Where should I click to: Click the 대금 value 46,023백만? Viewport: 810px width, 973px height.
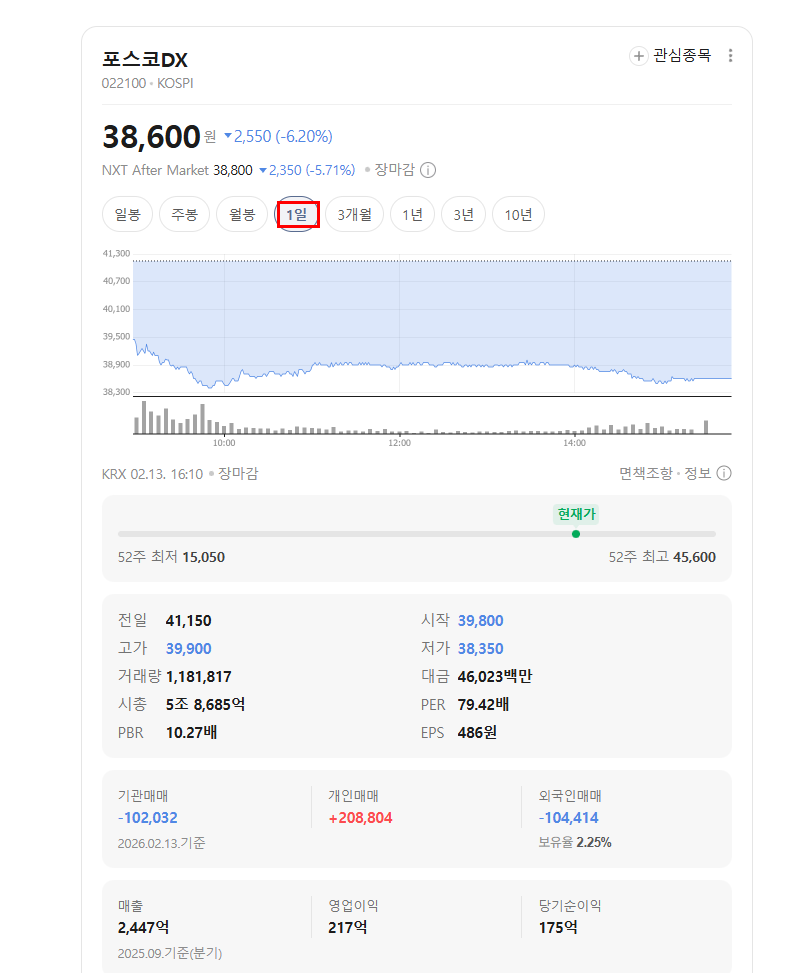[495, 676]
